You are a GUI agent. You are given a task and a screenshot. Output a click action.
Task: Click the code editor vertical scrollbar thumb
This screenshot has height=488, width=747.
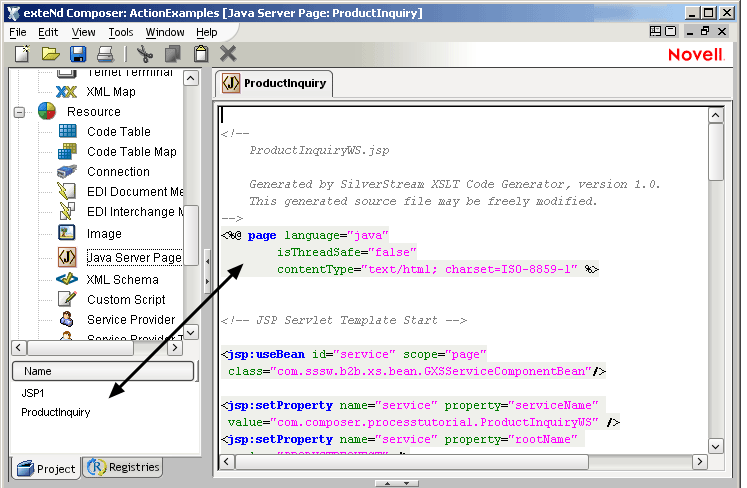pyautogui.click(x=716, y=152)
